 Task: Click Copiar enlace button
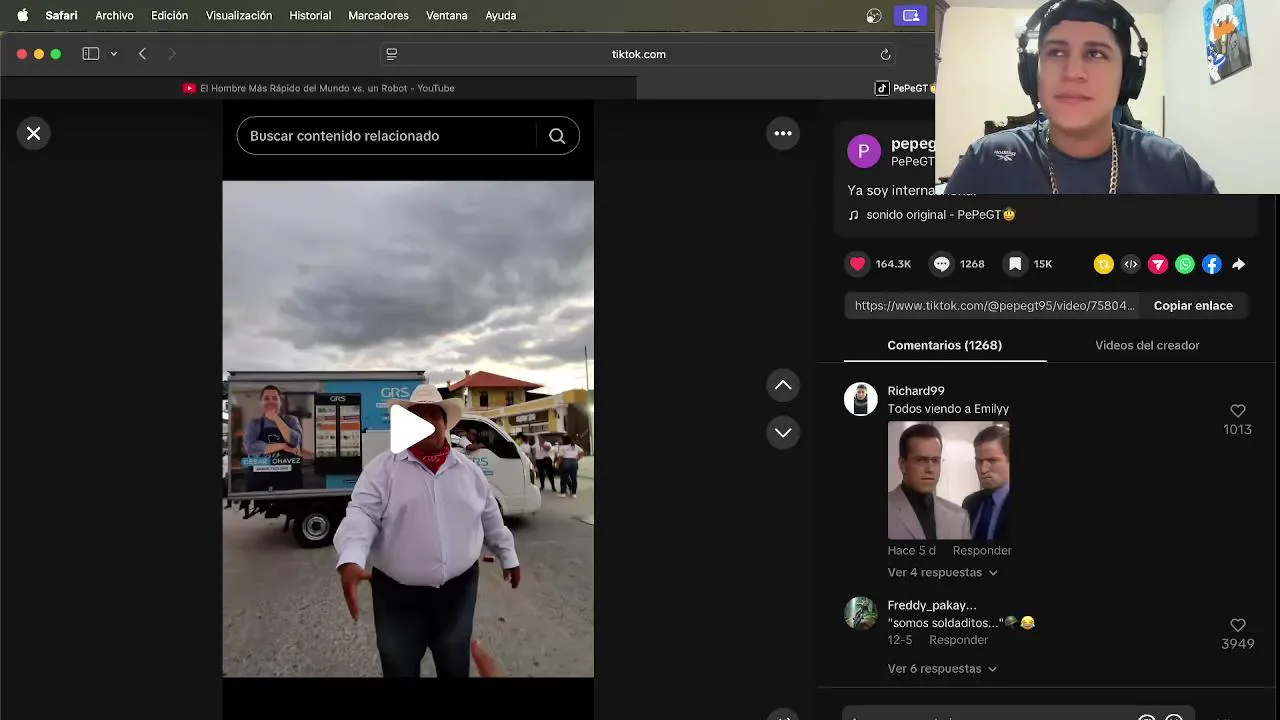pos(1193,306)
